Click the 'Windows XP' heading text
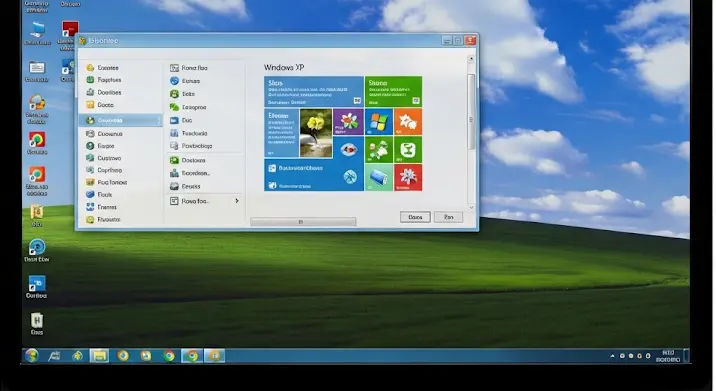 (284, 68)
